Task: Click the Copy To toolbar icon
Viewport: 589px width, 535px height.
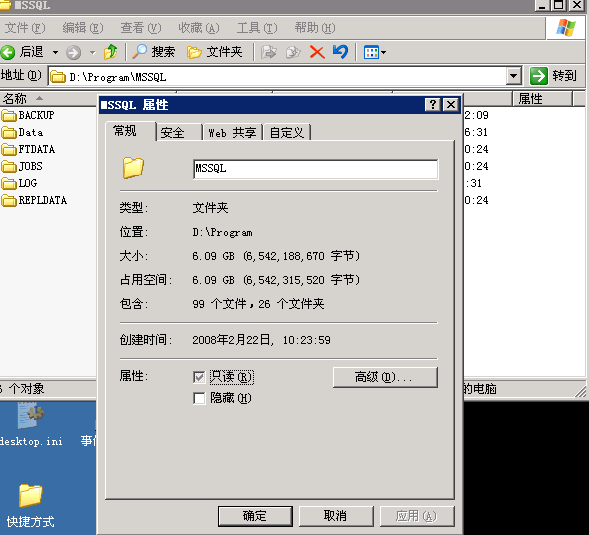Action: click(293, 52)
